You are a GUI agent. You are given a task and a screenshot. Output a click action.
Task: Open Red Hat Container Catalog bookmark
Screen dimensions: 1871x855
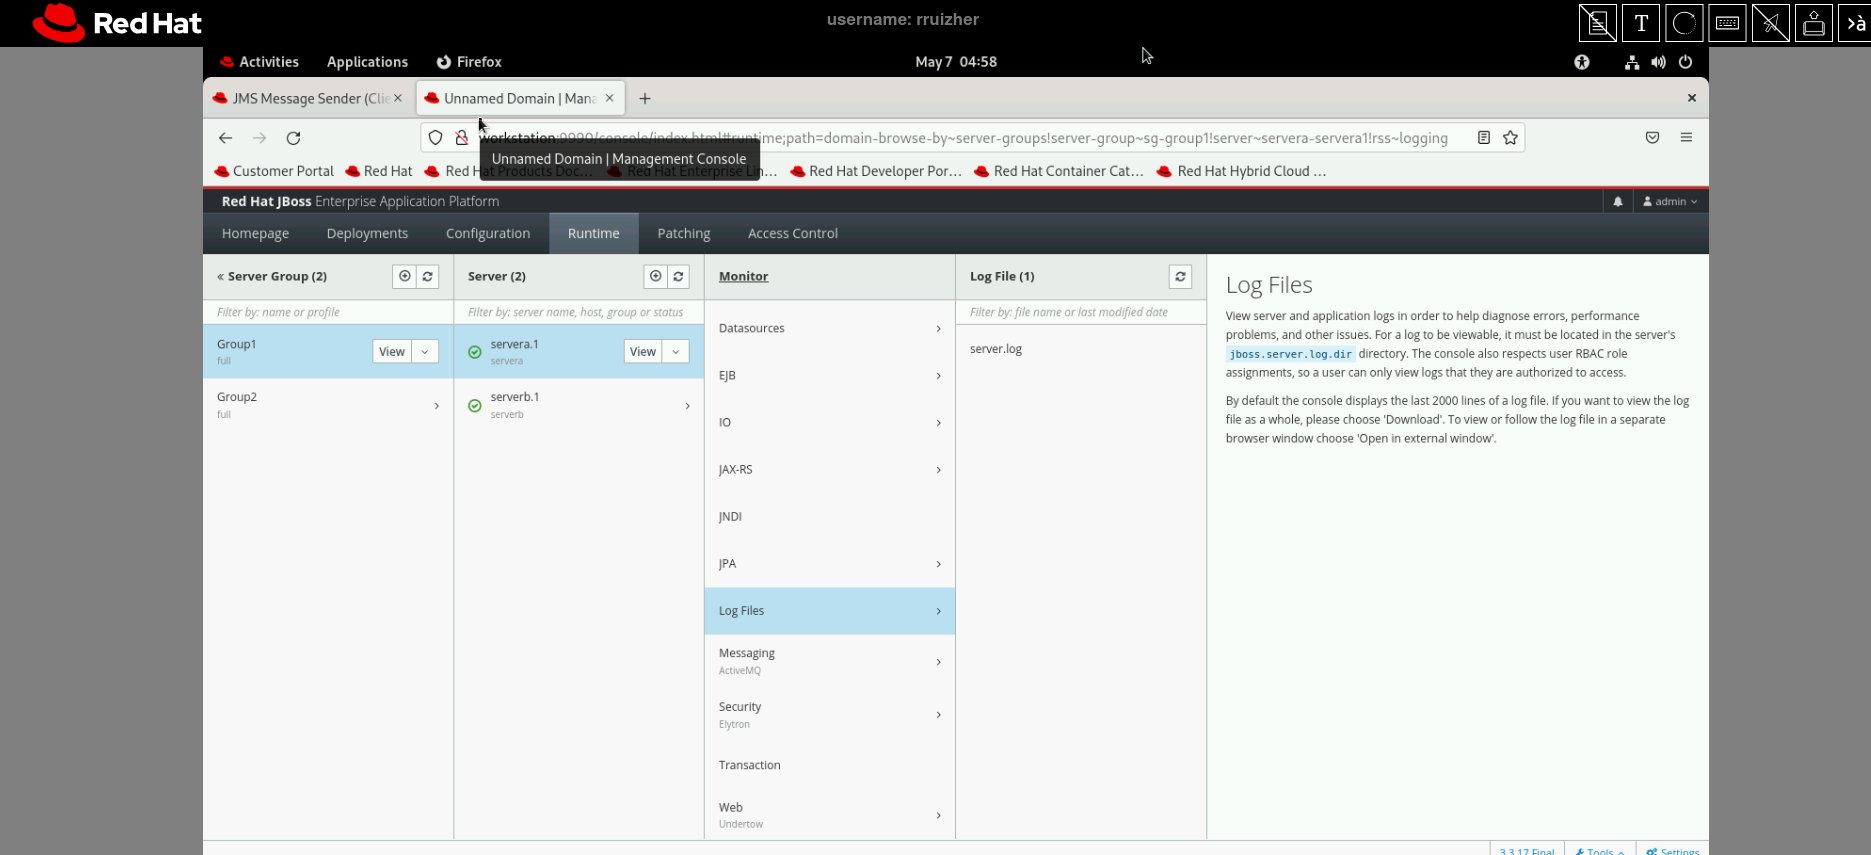(1059, 171)
